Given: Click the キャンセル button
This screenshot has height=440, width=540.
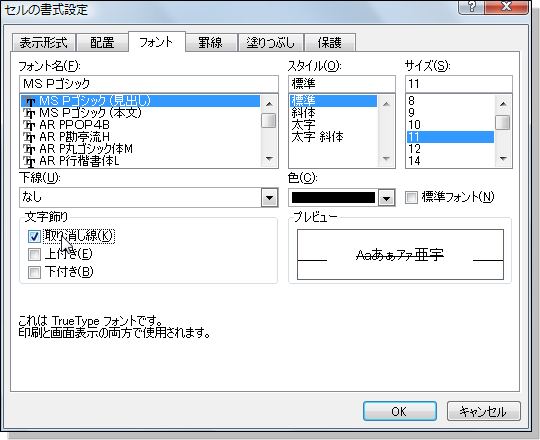Looking at the screenshot, I should (484, 411).
